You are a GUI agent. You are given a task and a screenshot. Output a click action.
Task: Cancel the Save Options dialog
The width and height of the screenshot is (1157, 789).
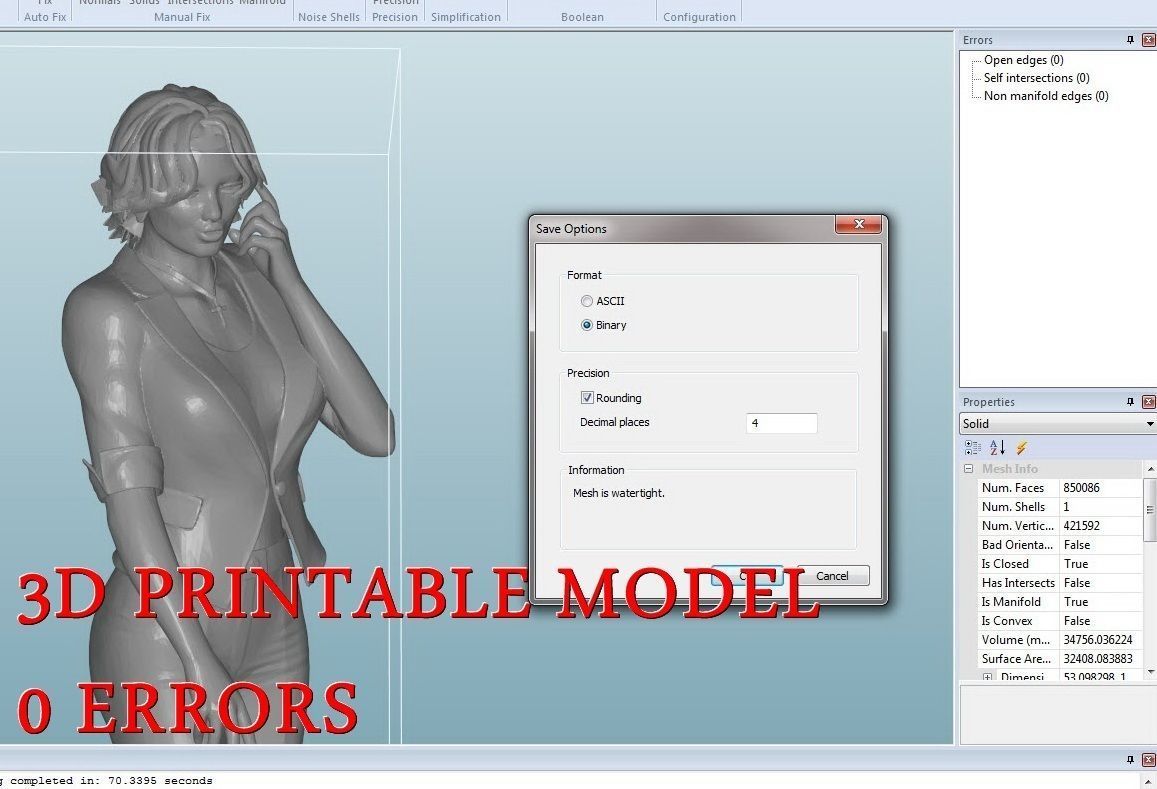tap(832, 576)
